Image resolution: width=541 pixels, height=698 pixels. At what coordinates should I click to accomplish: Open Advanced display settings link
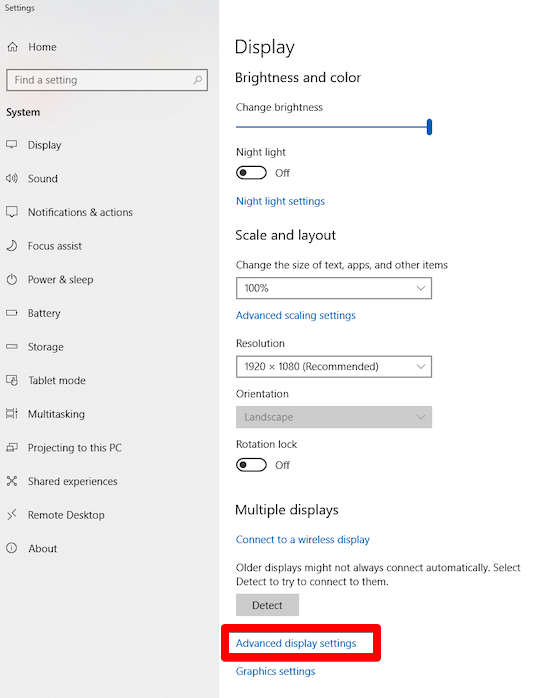(296, 643)
